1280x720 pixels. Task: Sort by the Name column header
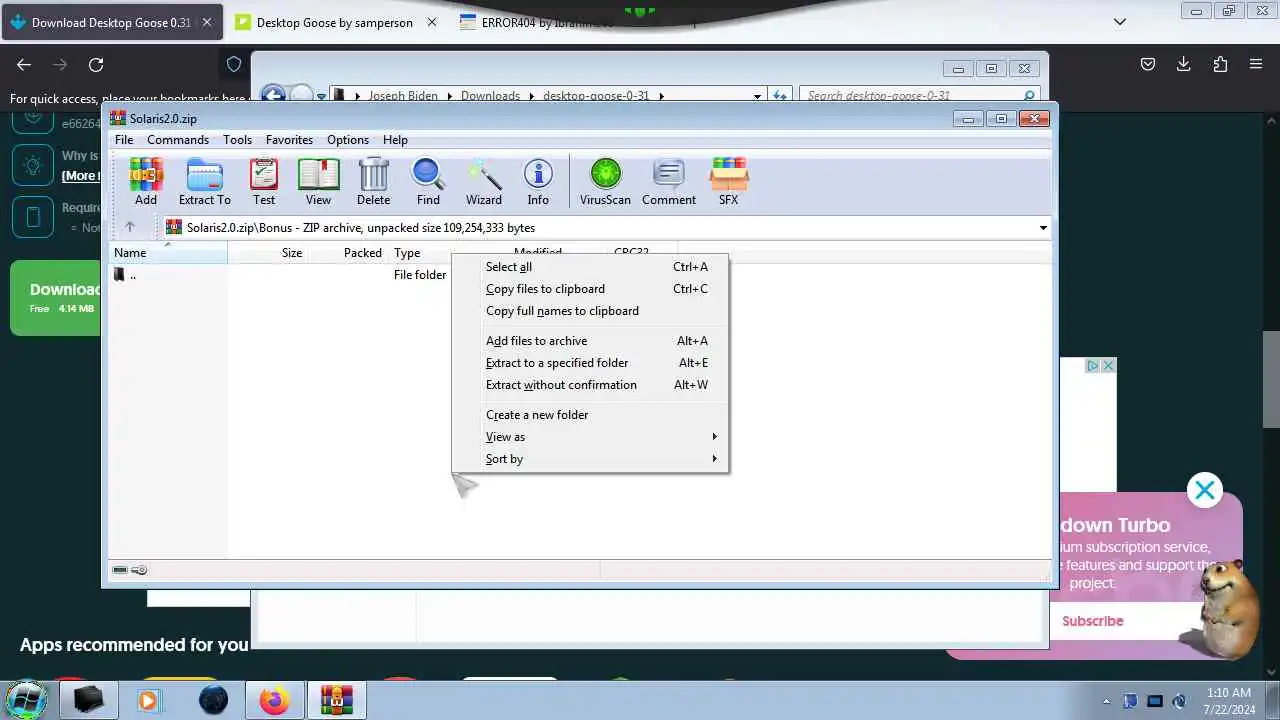coord(168,253)
